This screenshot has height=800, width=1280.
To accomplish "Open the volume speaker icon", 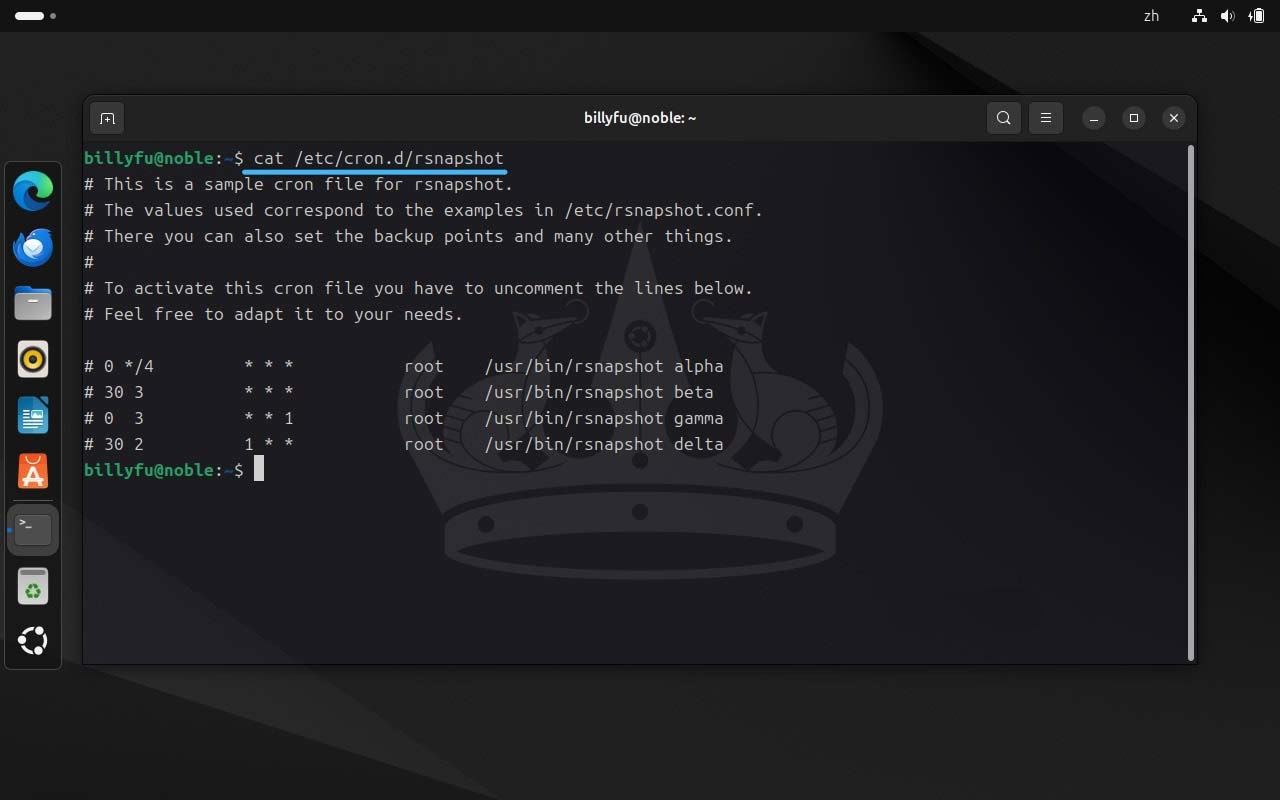I will (x=1227, y=16).
